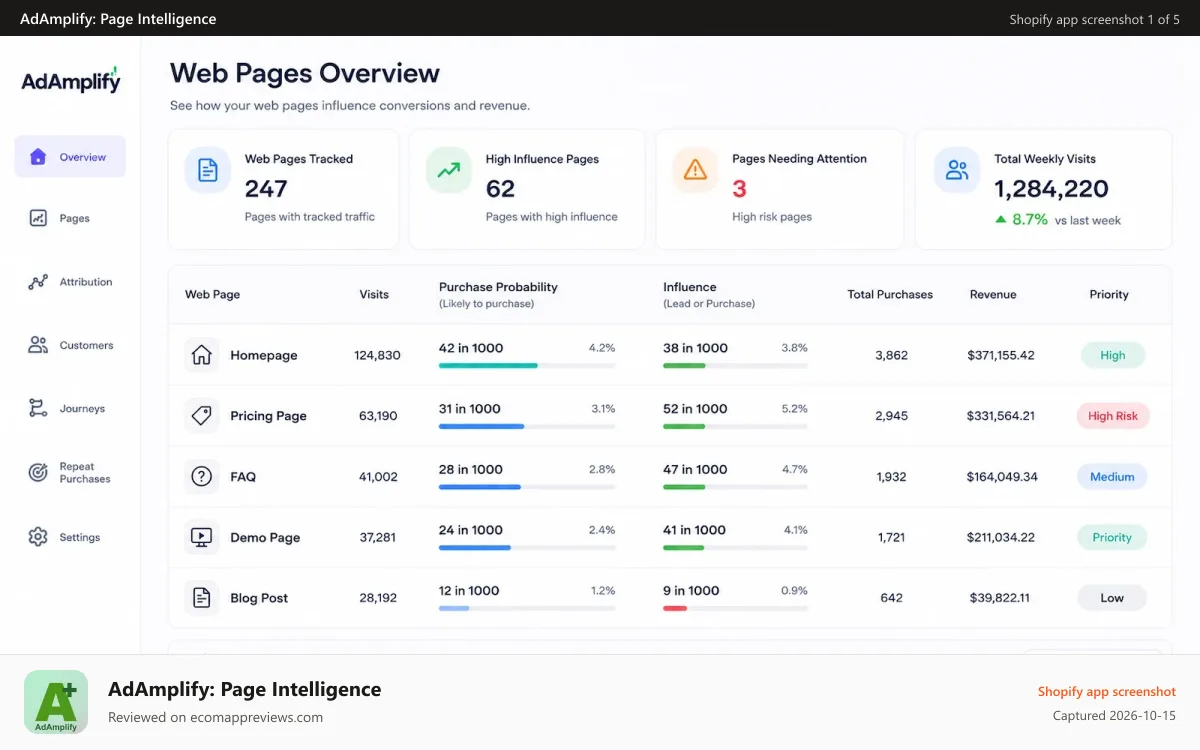
Task: Click the Revenue column header
Action: [x=993, y=295]
